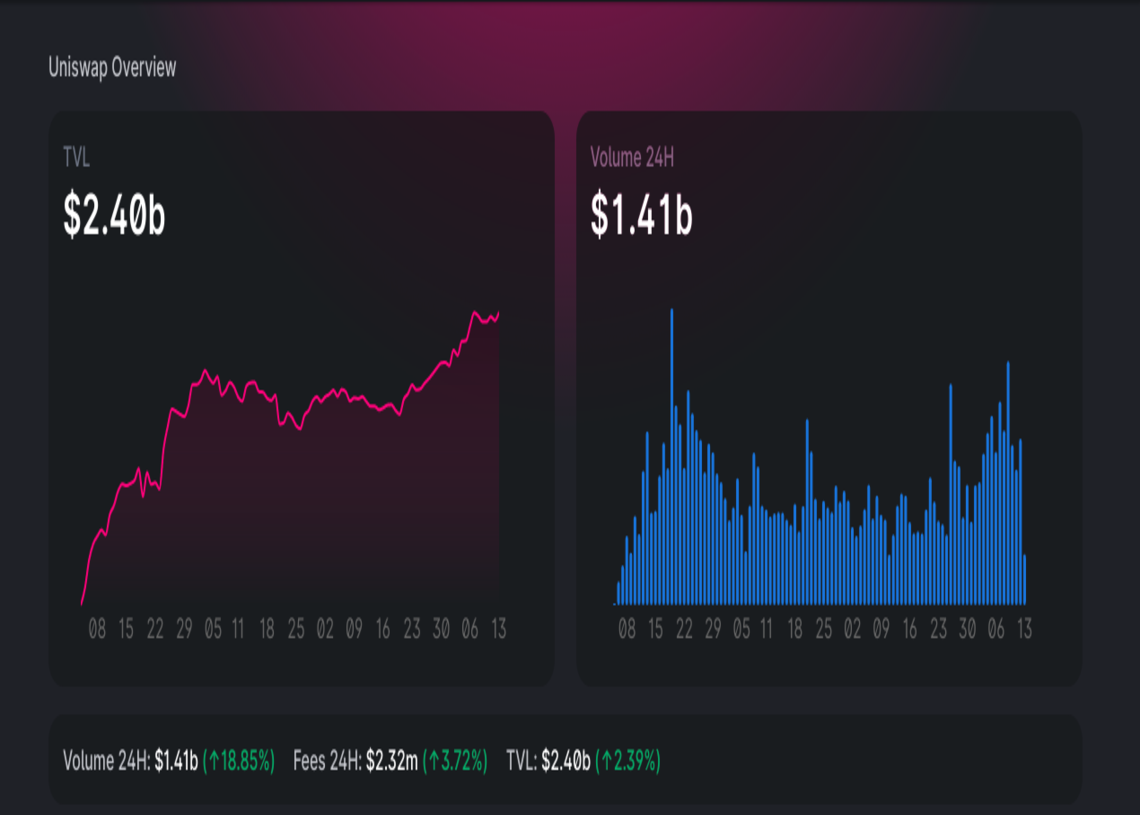Click the 15 date label under the TVL chart
Viewport: 1140px width, 815px height.
click(126, 629)
